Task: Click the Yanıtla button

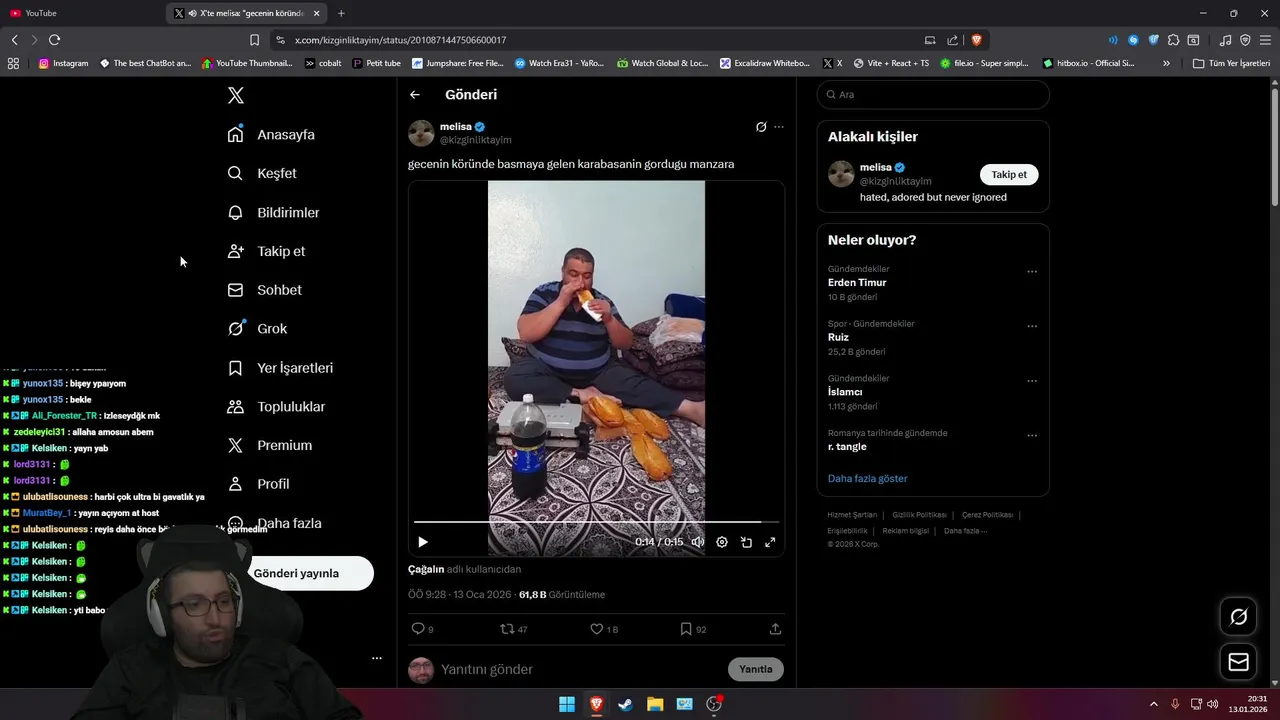Action: pos(756,669)
